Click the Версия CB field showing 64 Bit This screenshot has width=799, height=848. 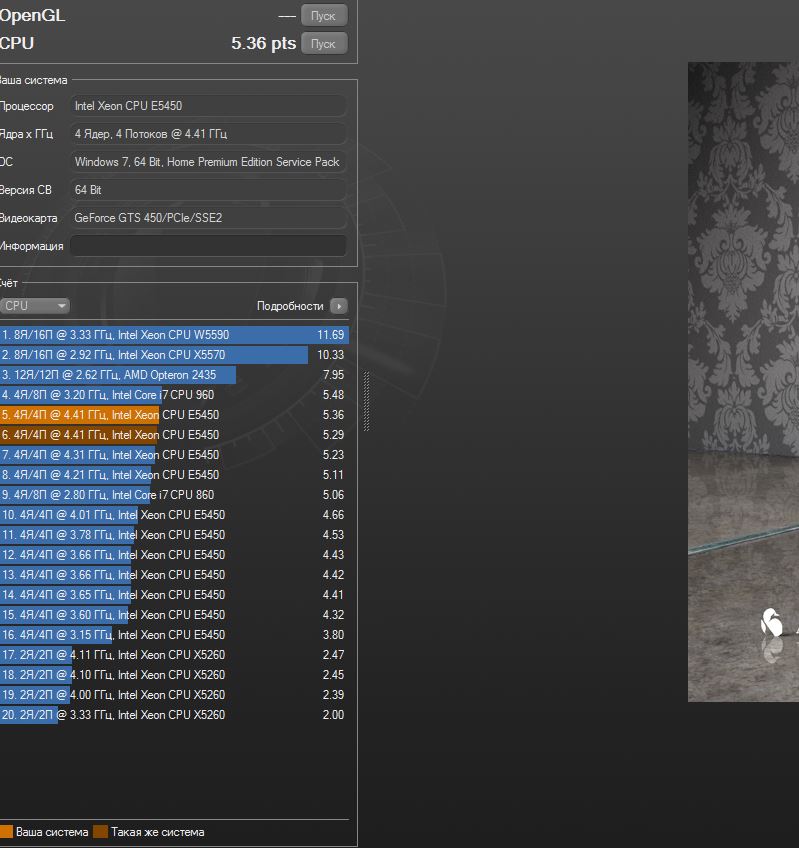click(x=208, y=190)
